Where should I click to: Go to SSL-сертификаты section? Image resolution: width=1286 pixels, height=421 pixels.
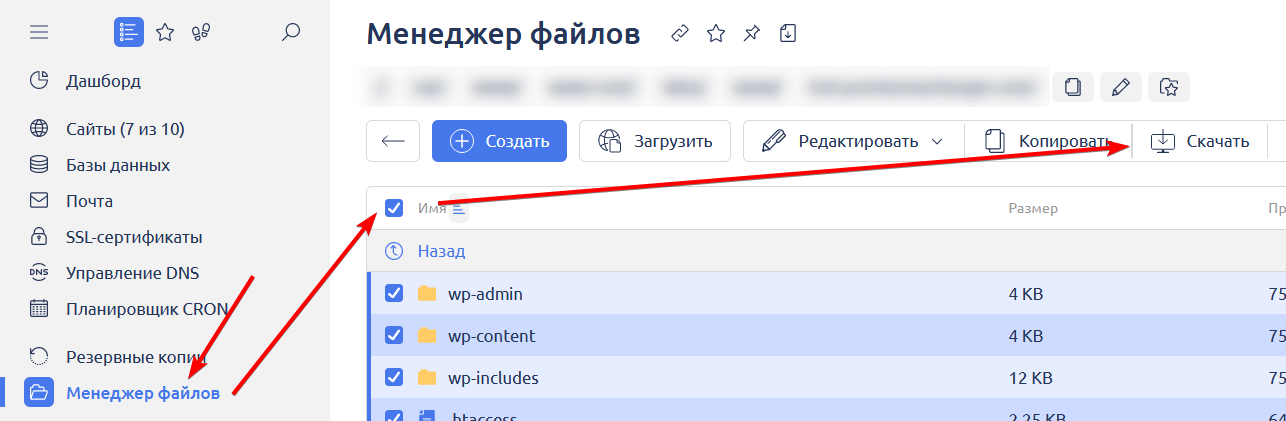tap(134, 237)
